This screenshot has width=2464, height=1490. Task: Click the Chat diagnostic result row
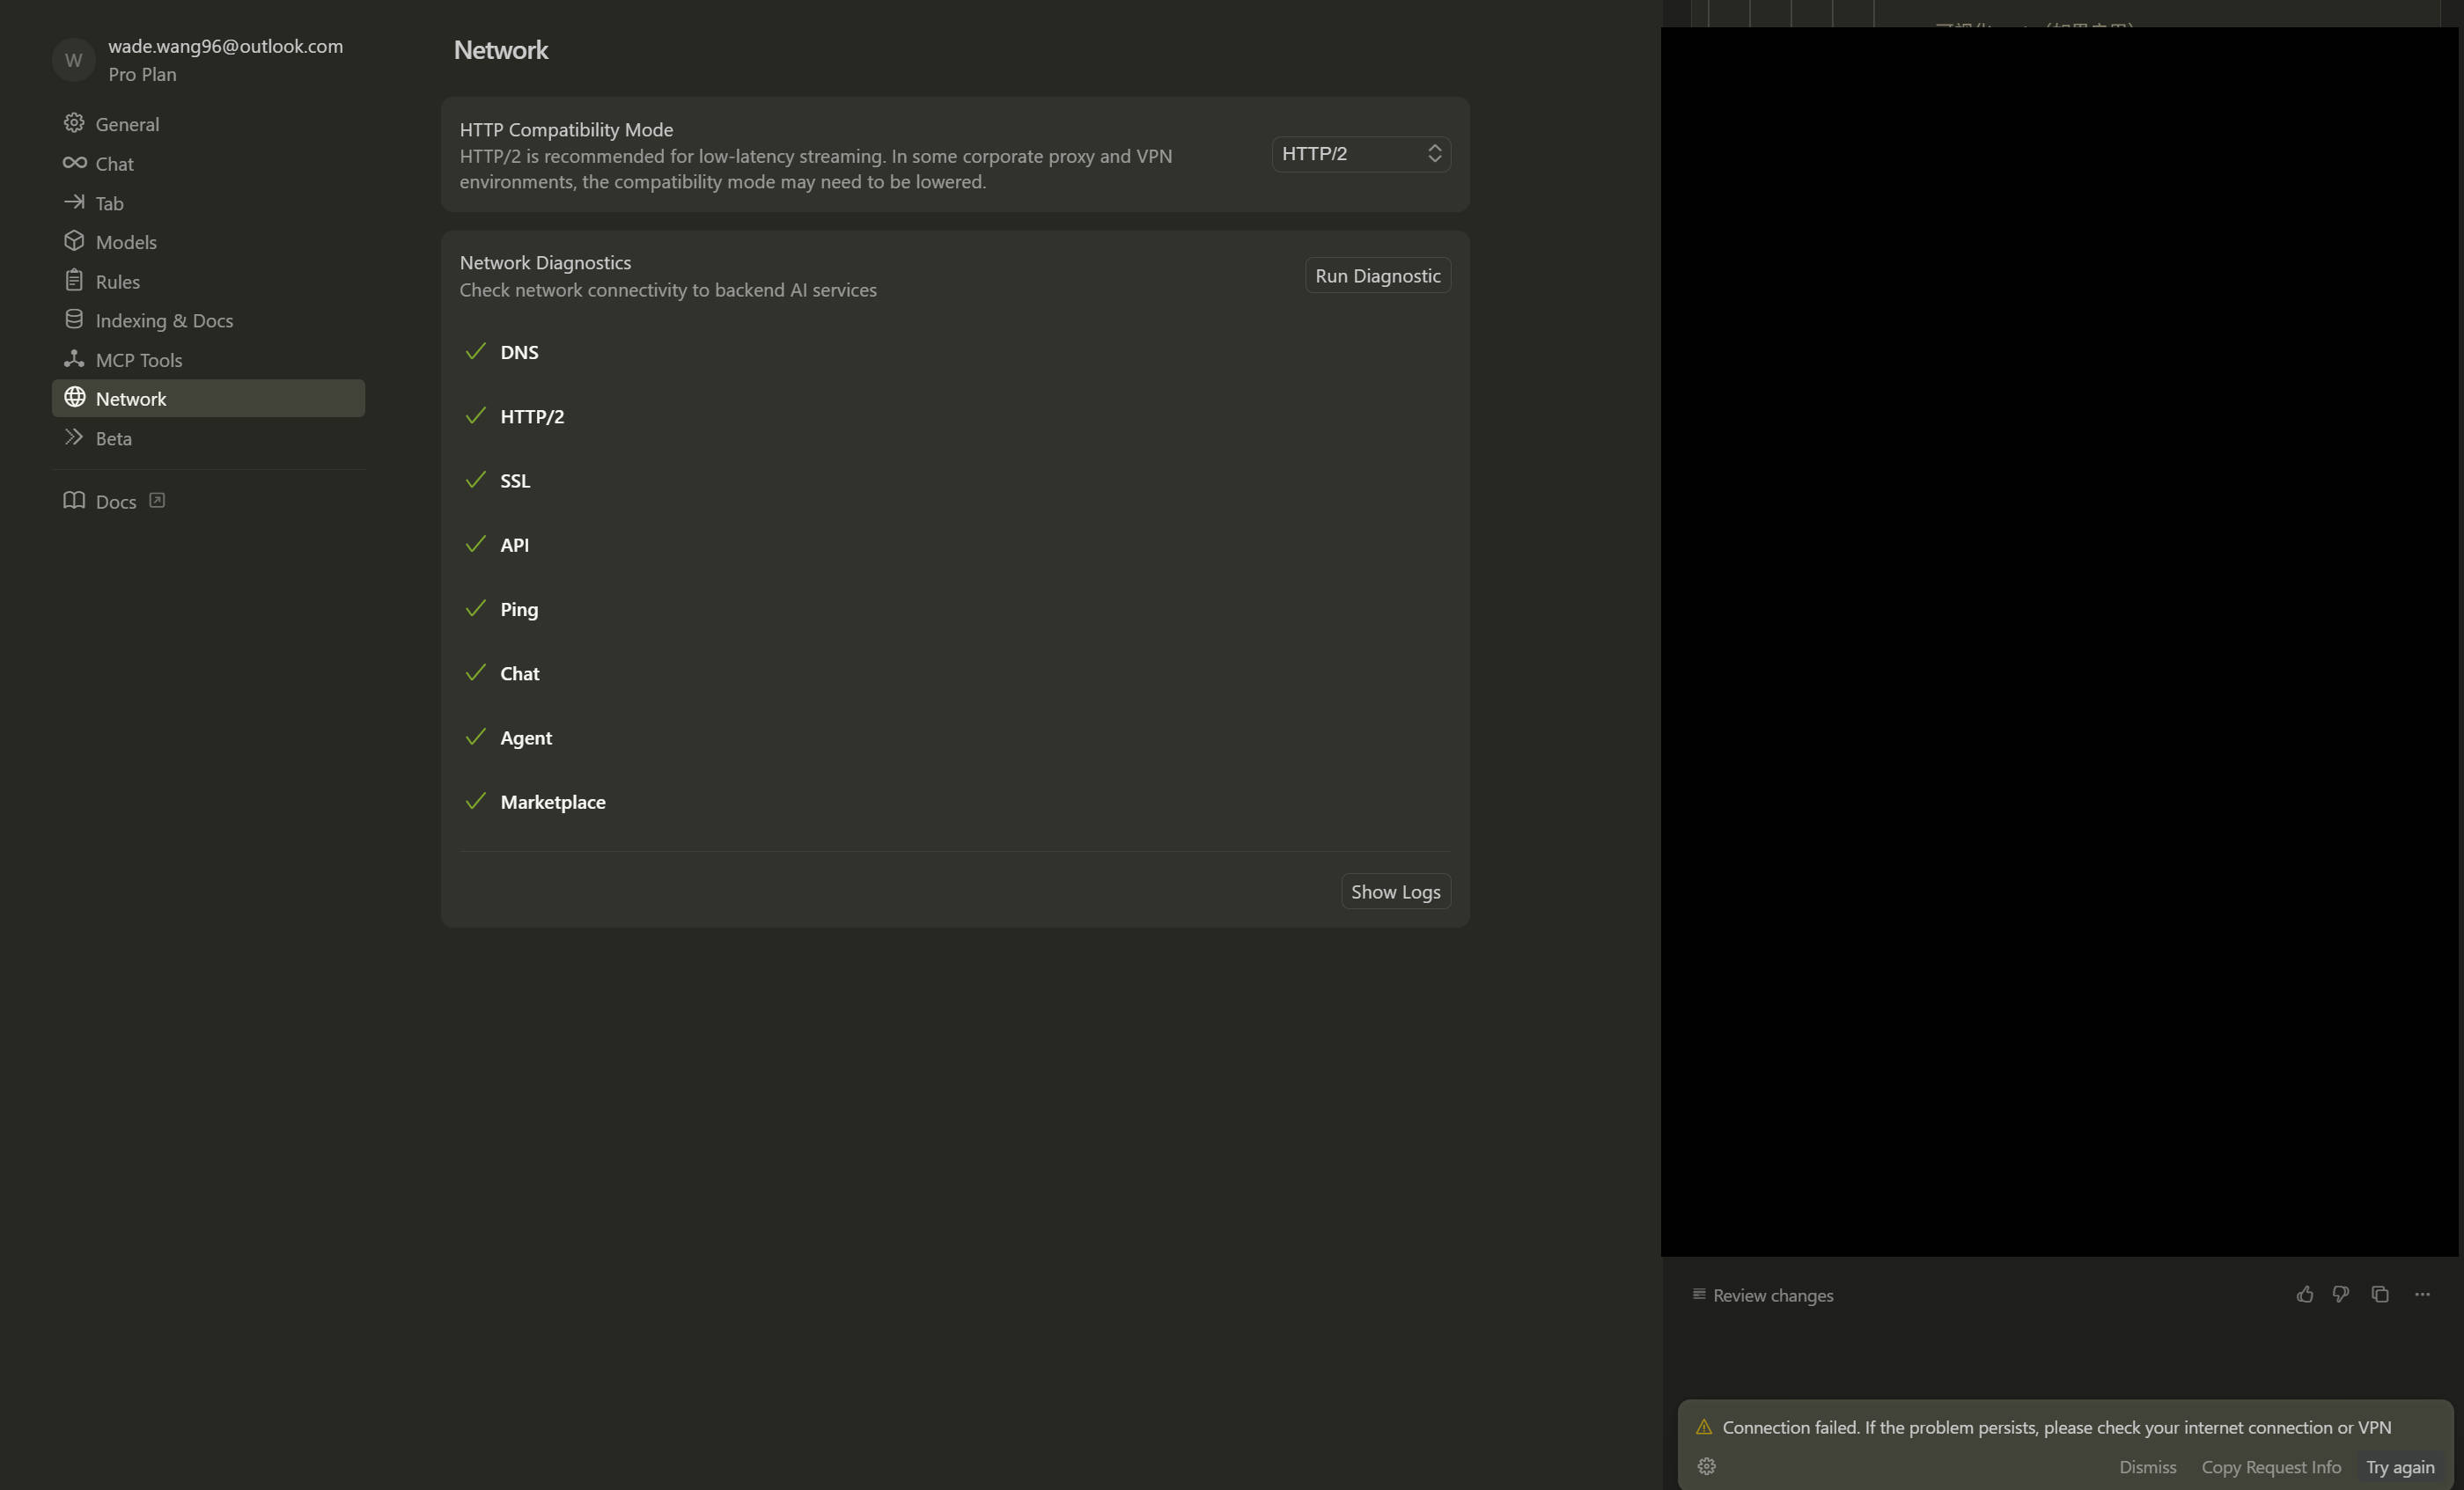955,673
